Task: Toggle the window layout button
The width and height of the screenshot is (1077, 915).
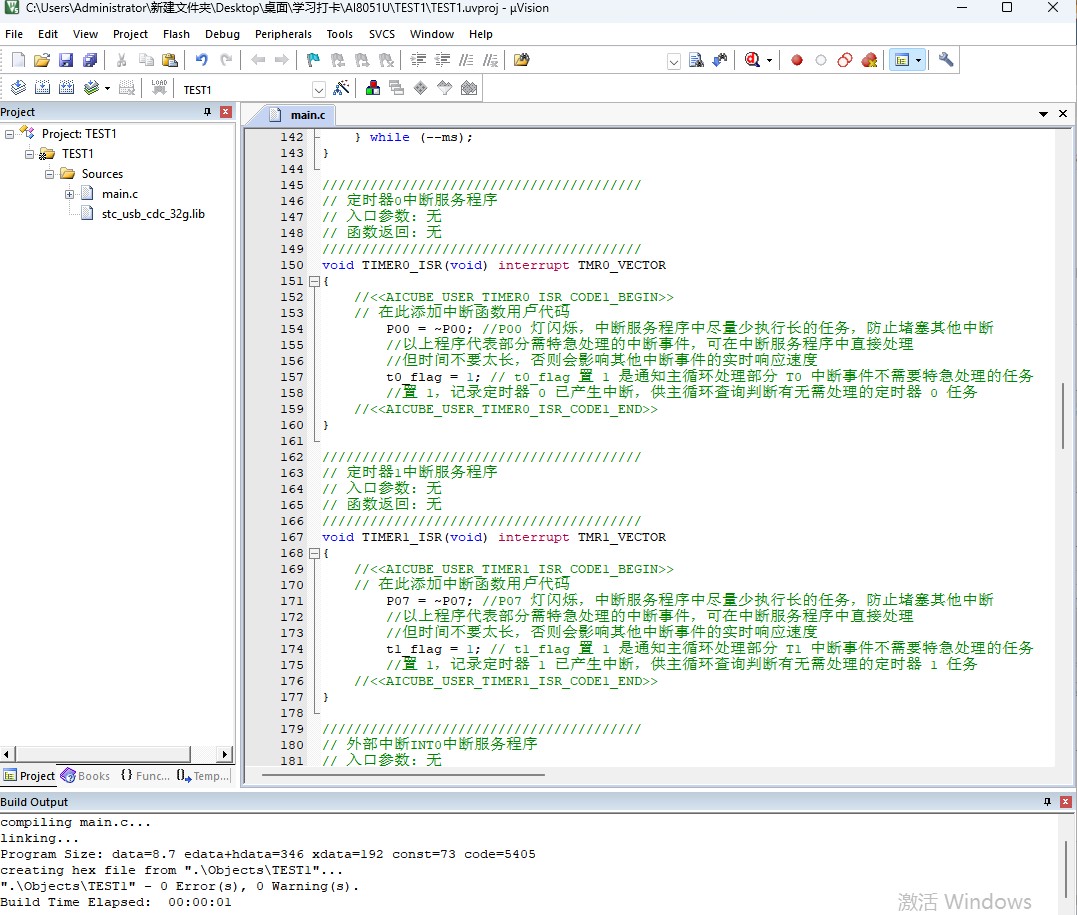Action: click(x=902, y=60)
